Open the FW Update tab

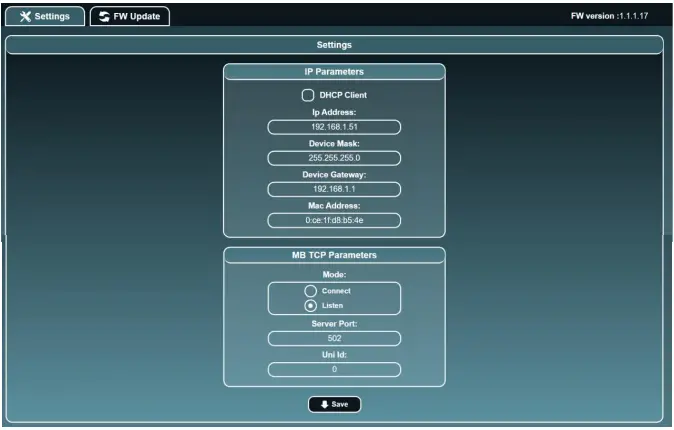point(130,17)
